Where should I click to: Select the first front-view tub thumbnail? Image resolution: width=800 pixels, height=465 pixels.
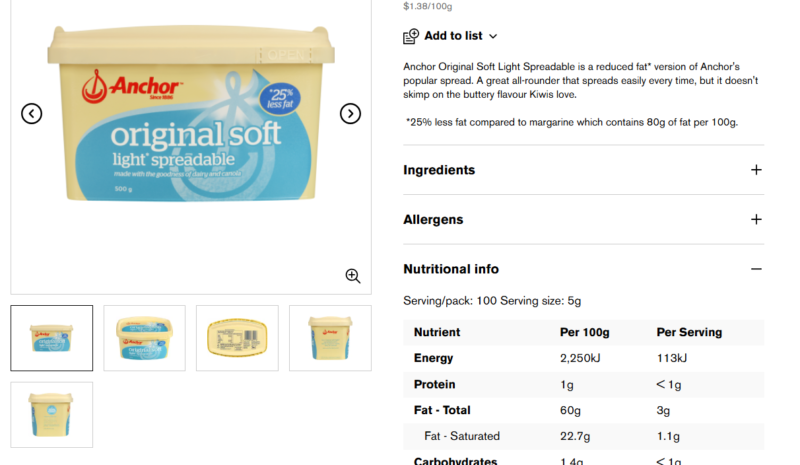[x=52, y=338]
